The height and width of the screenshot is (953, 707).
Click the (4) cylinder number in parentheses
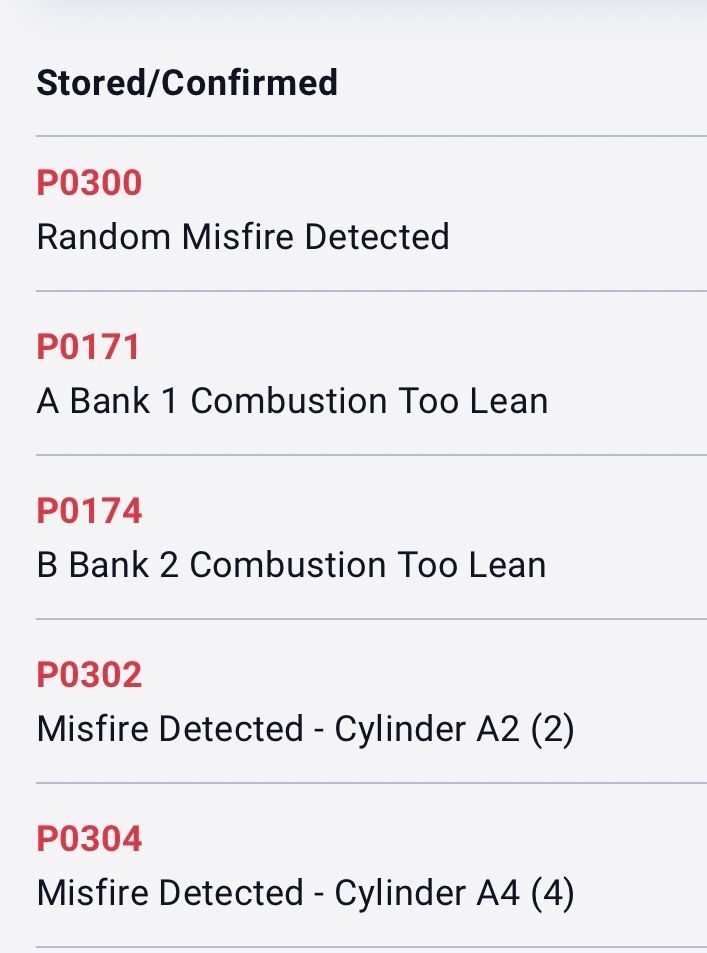coord(553,893)
